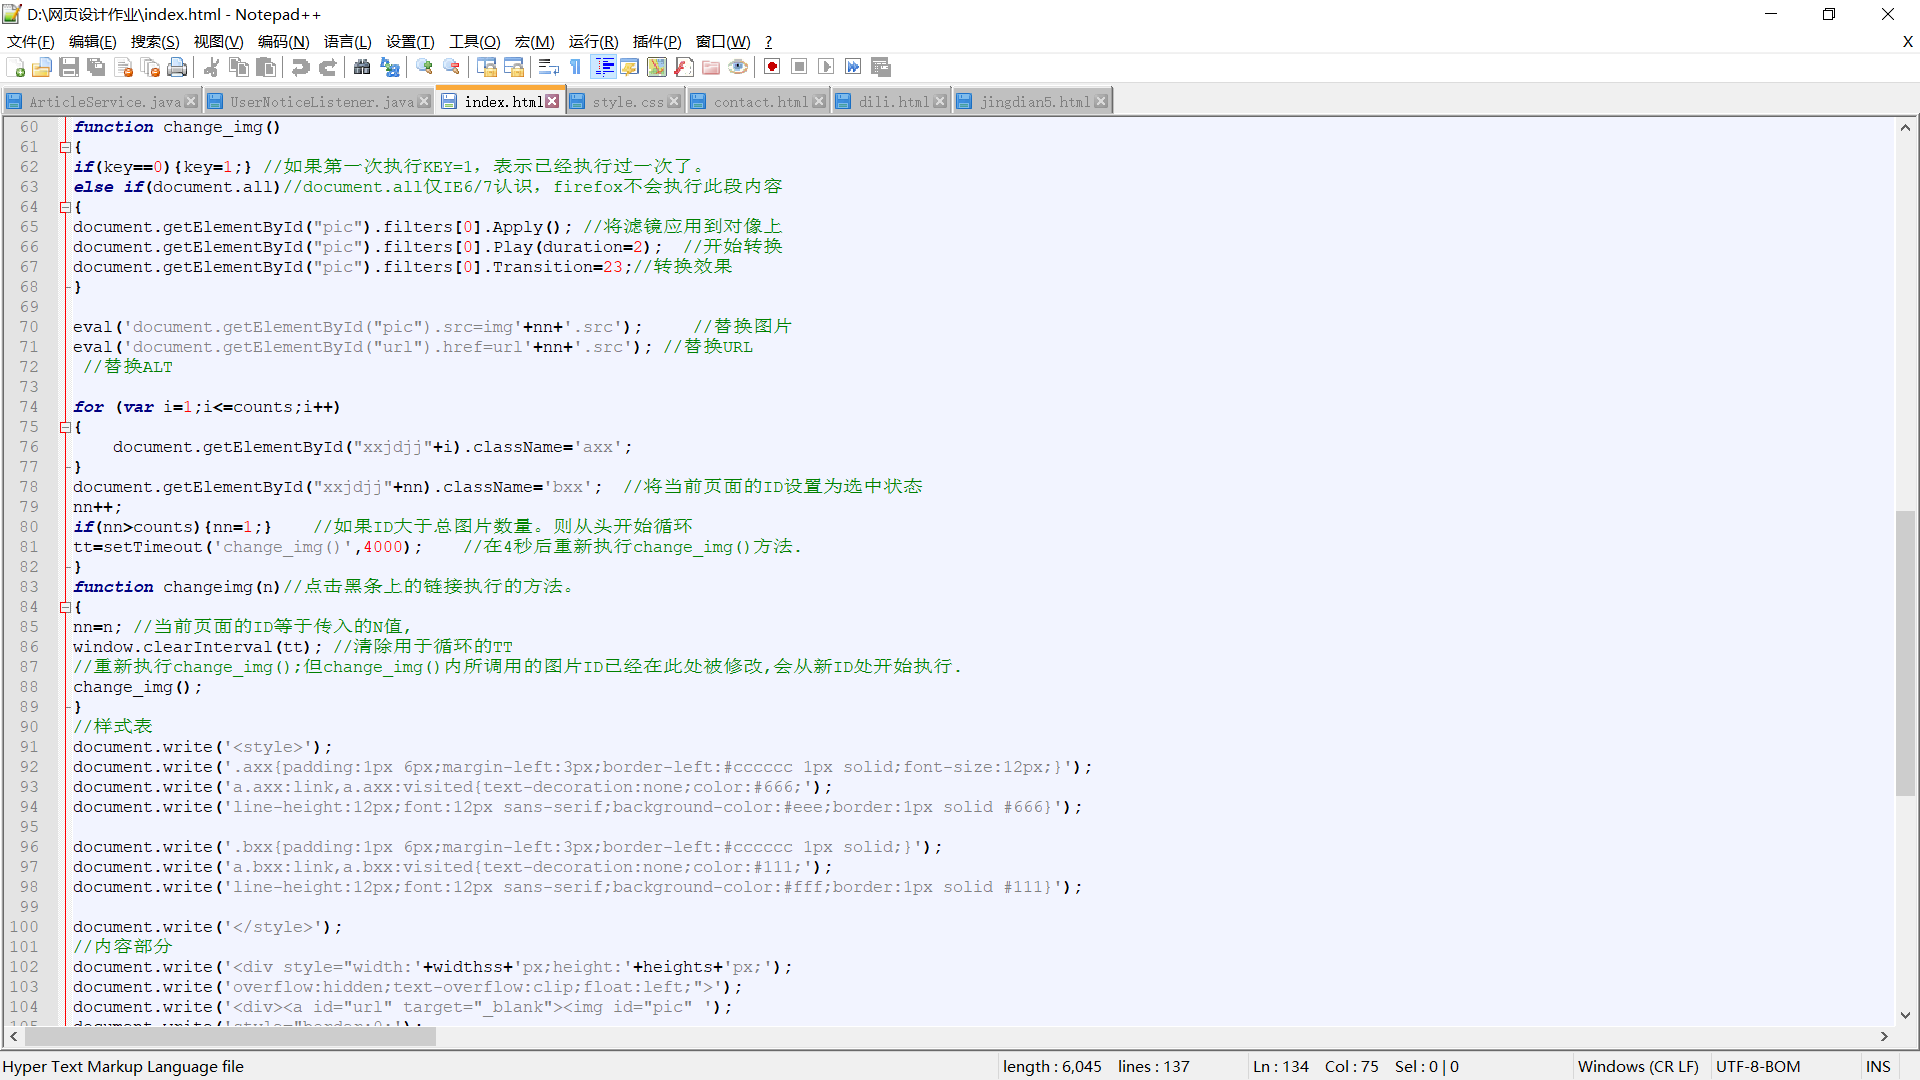Toggle word wrap toolbar button

[548, 67]
